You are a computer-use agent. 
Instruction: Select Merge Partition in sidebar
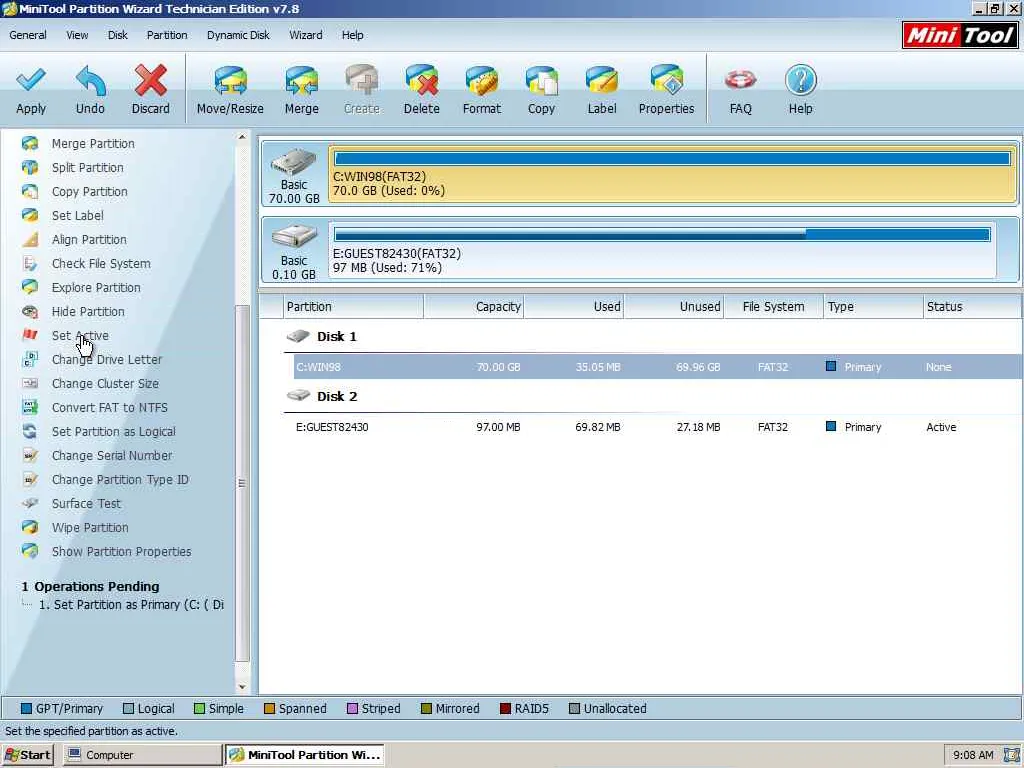93,144
